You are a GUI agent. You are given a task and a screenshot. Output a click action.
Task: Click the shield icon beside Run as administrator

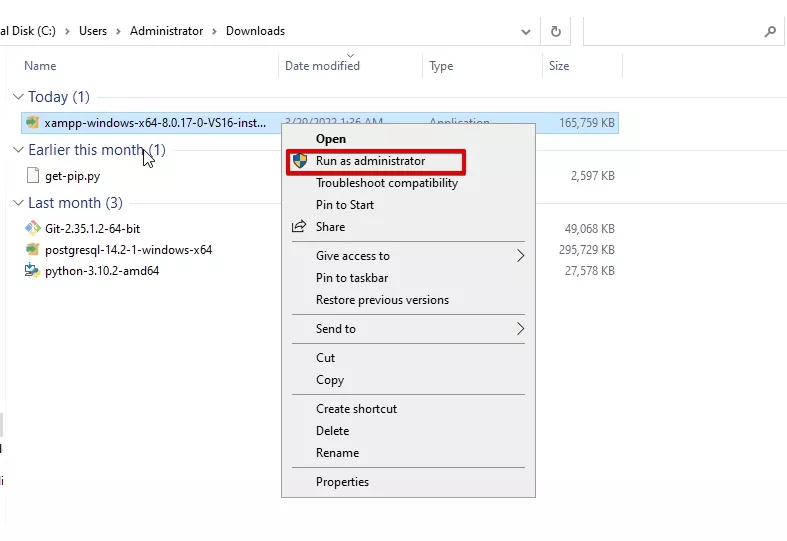tap(299, 161)
